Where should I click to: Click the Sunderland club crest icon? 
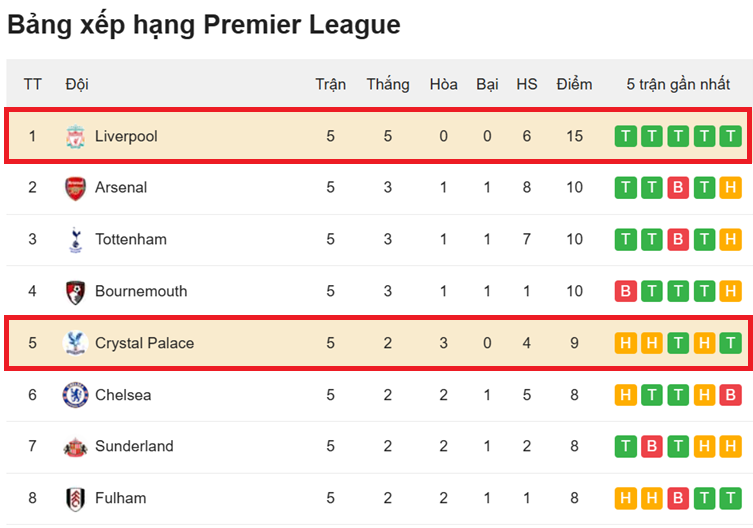75,447
